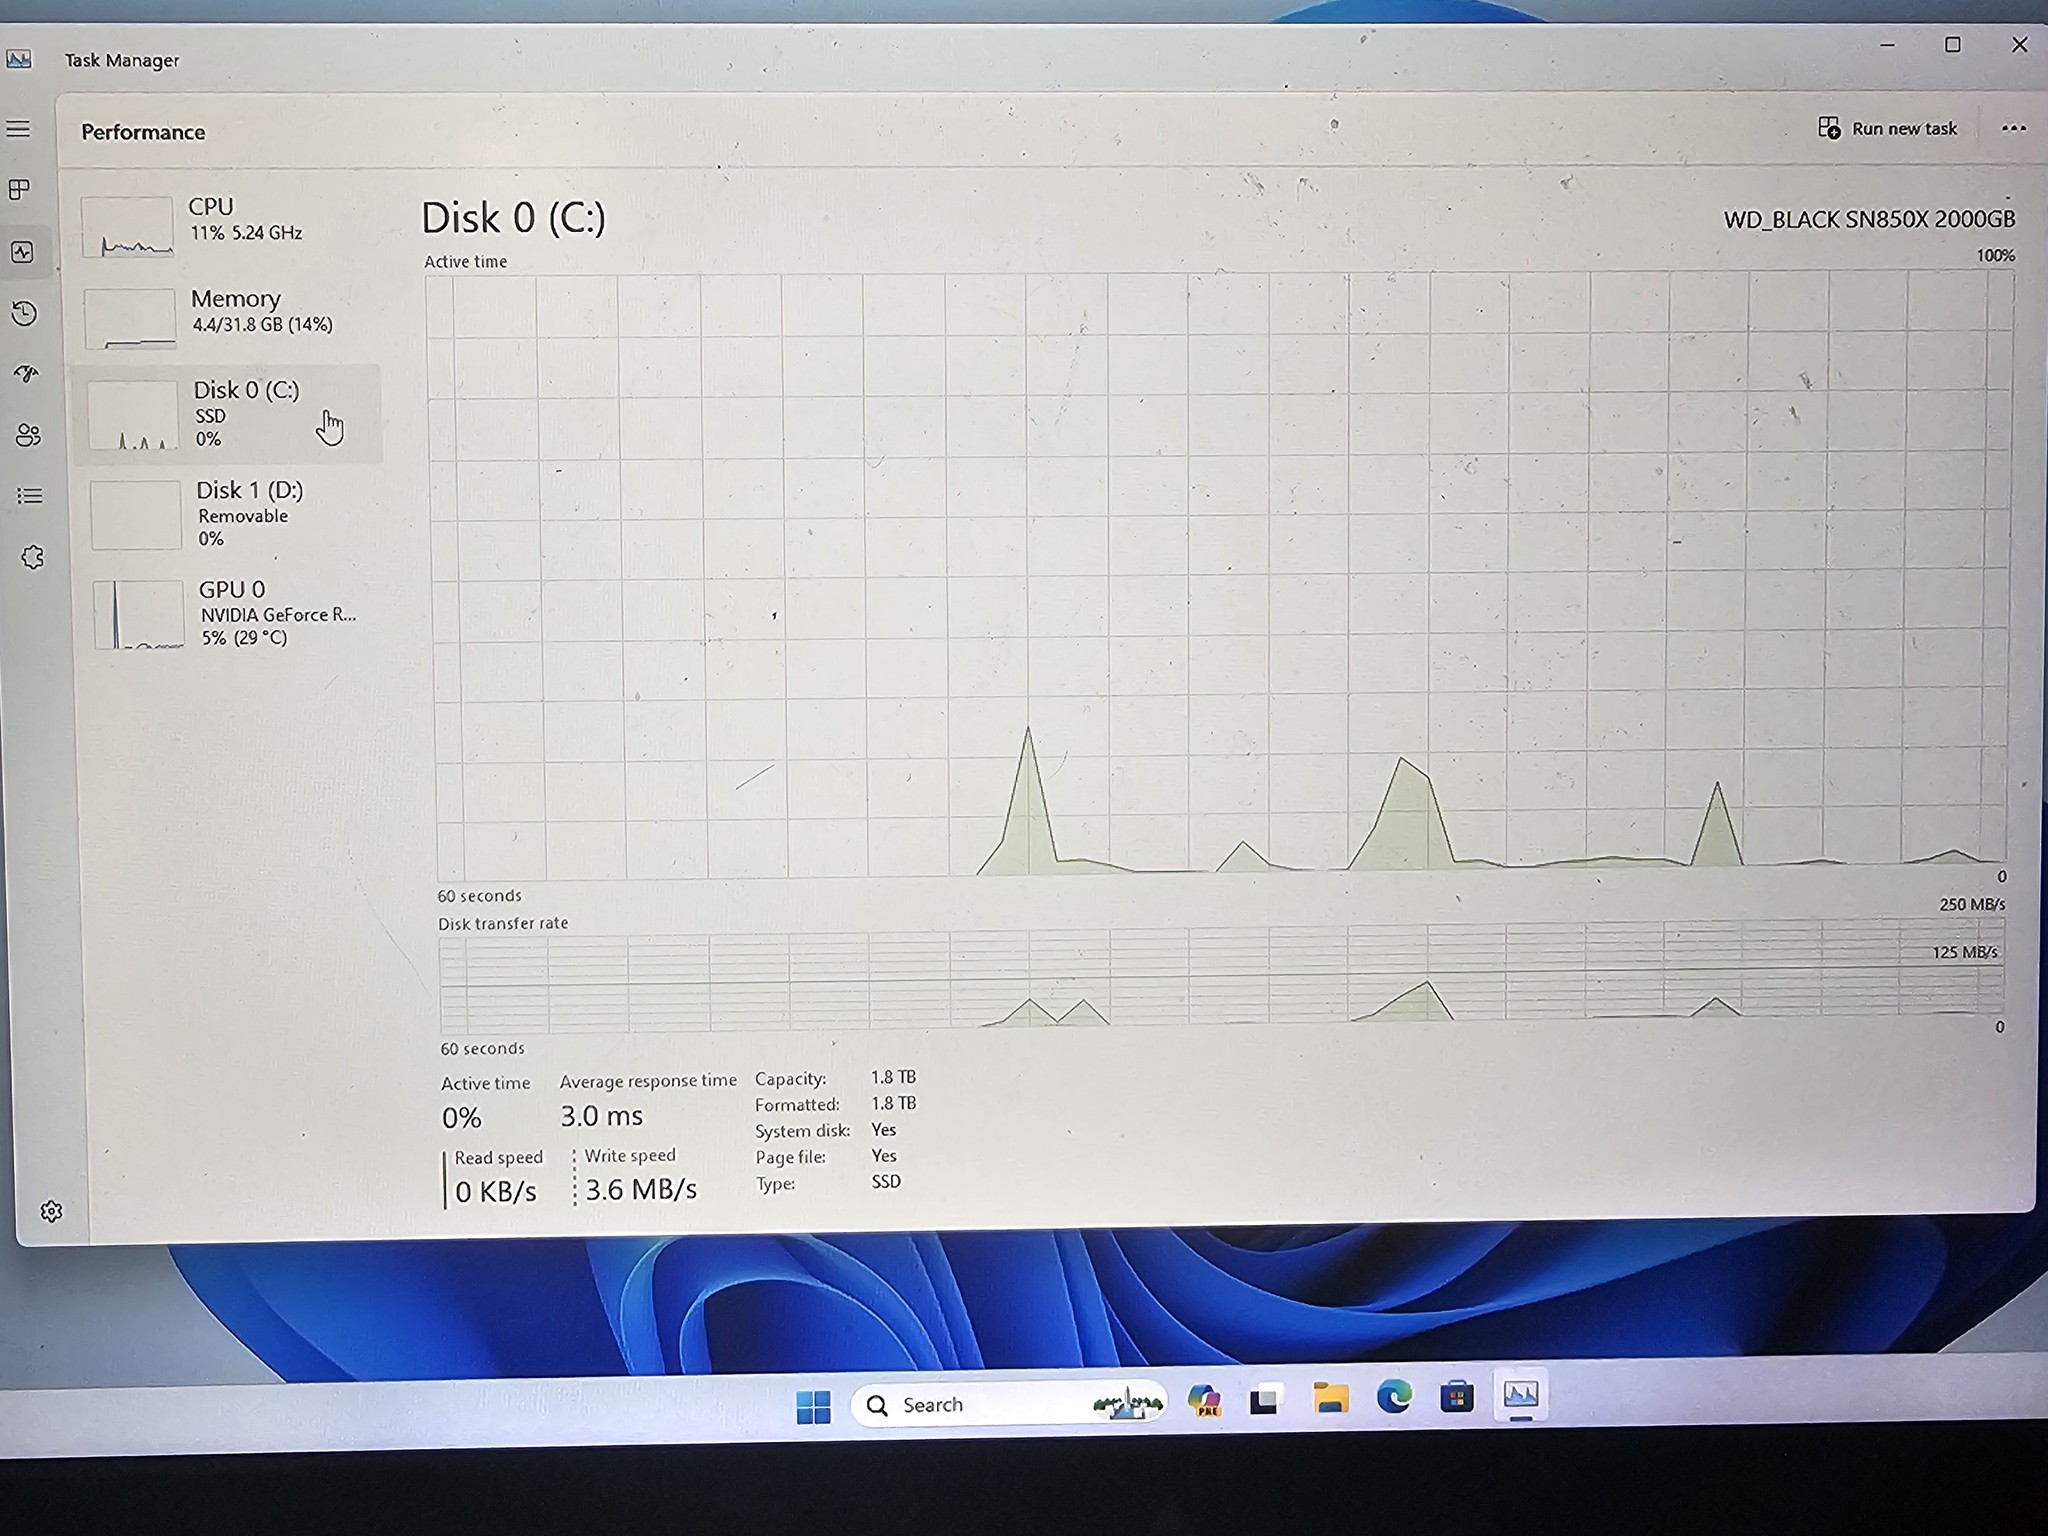This screenshot has width=2048, height=1536.
Task: Click the Performance page title
Action: (x=143, y=132)
